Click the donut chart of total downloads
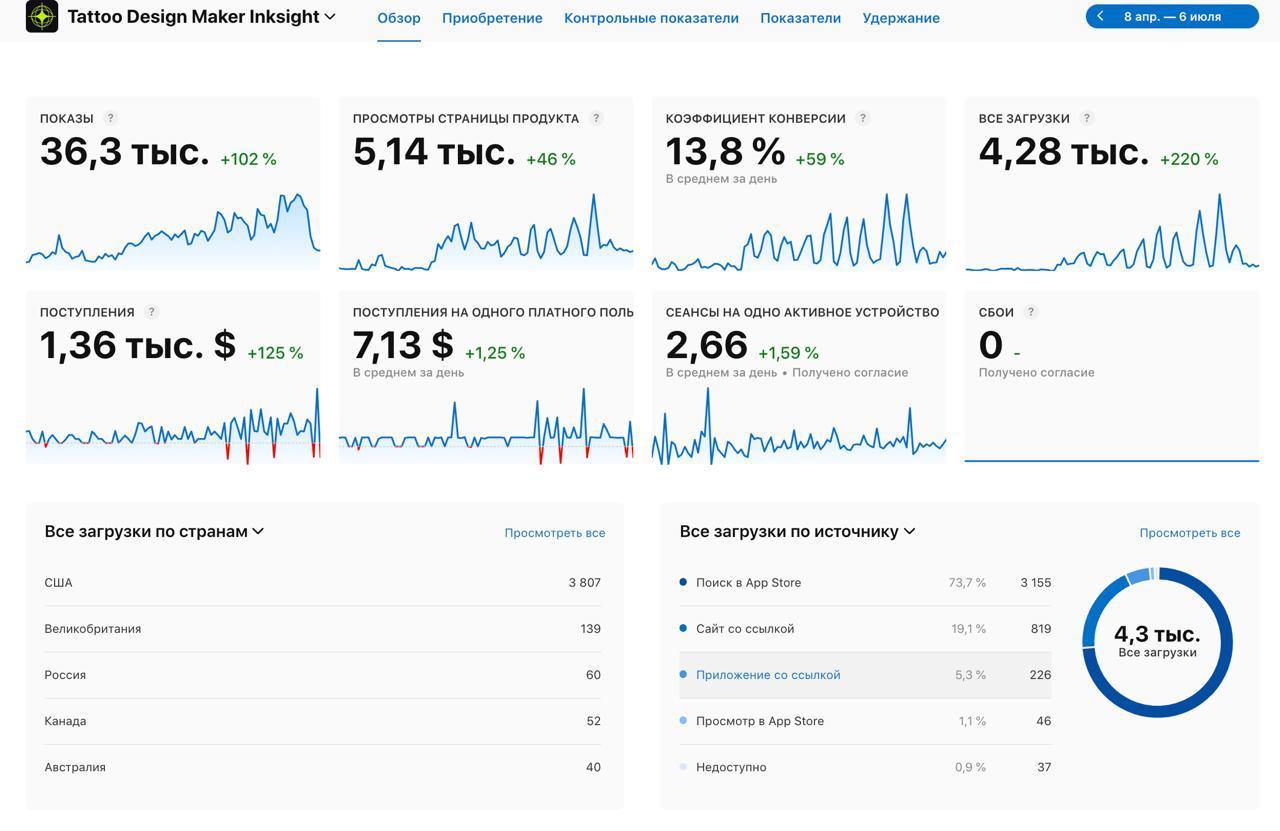Viewport: 1280px width, 831px height. [1158, 642]
